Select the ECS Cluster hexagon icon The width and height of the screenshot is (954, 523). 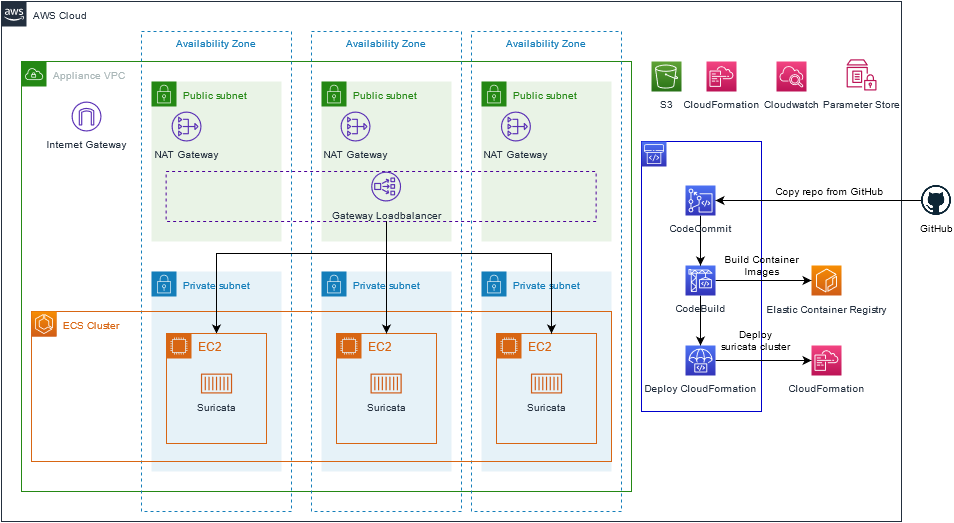point(44,324)
